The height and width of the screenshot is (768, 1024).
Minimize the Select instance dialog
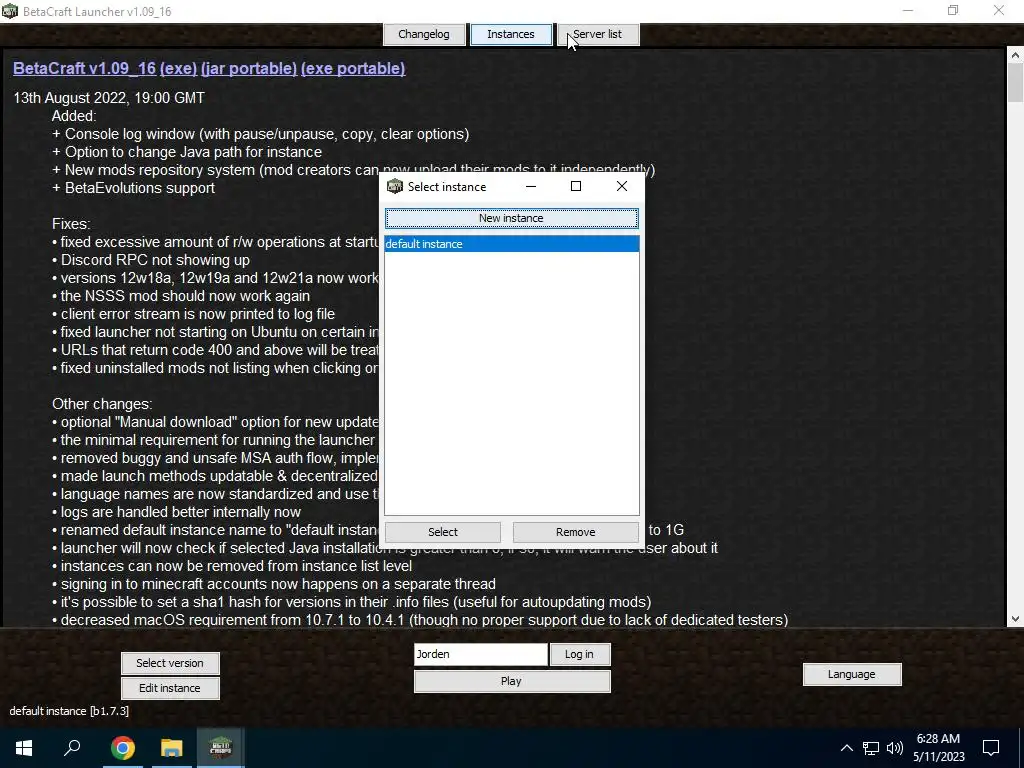coord(531,187)
